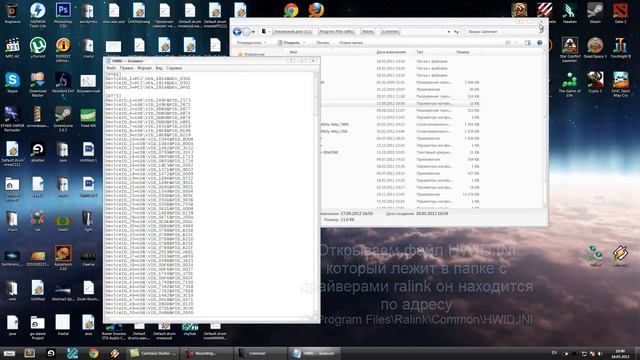Open the DAEMON Tools Lite desktop icon

coord(38,13)
